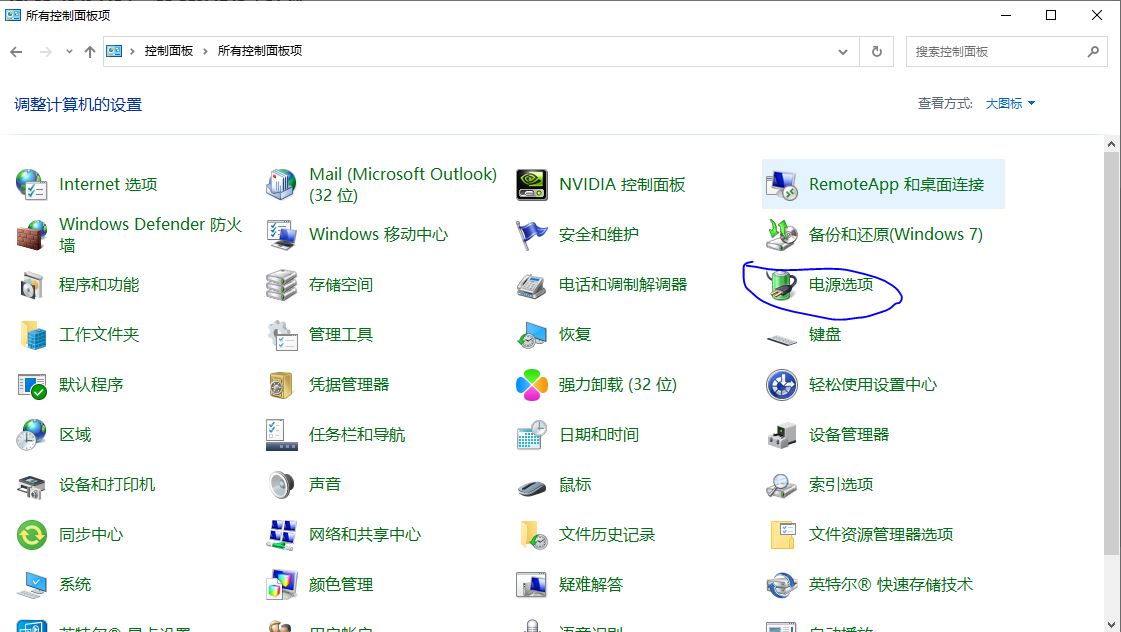Open Mail (Microsoft Outlook) (32 位)
The width and height of the screenshot is (1121, 632).
pyautogui.click(x=403, y=184)
